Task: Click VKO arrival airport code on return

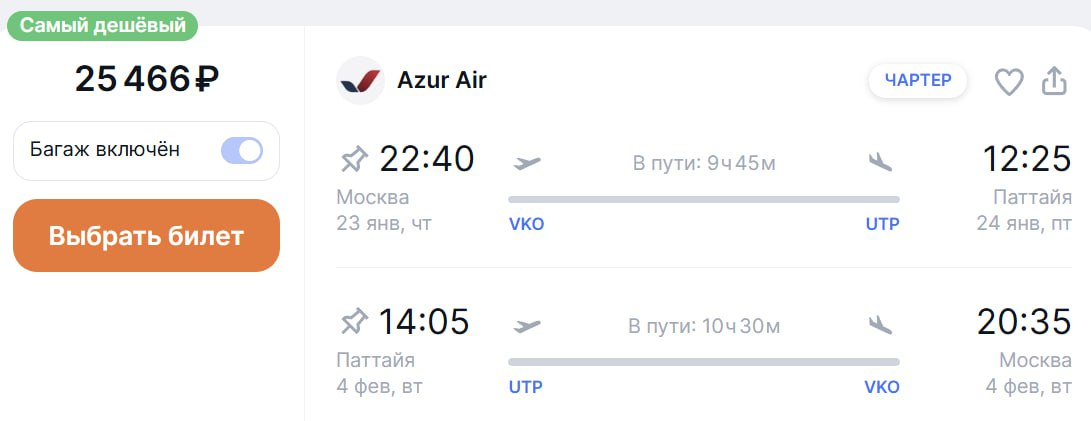Action: 882,387
